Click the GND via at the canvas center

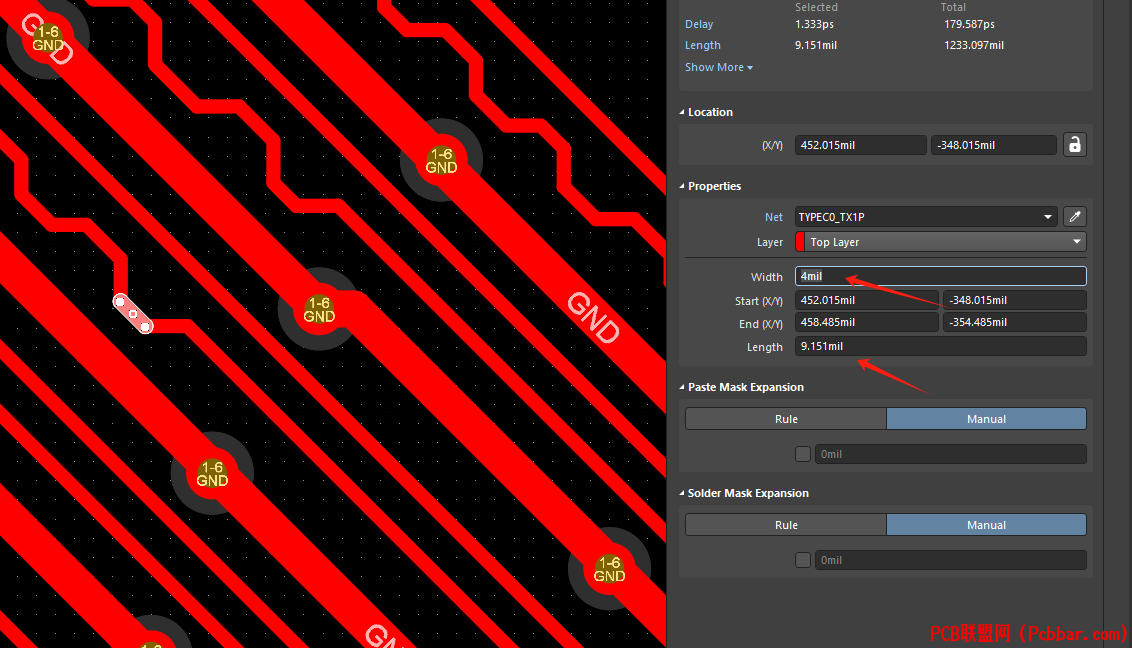(319, 309)
